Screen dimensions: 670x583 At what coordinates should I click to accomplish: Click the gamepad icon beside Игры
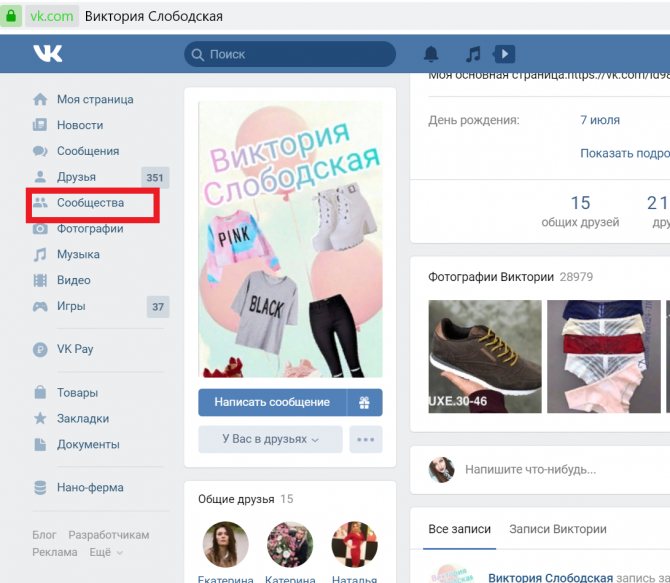(40, 306)
